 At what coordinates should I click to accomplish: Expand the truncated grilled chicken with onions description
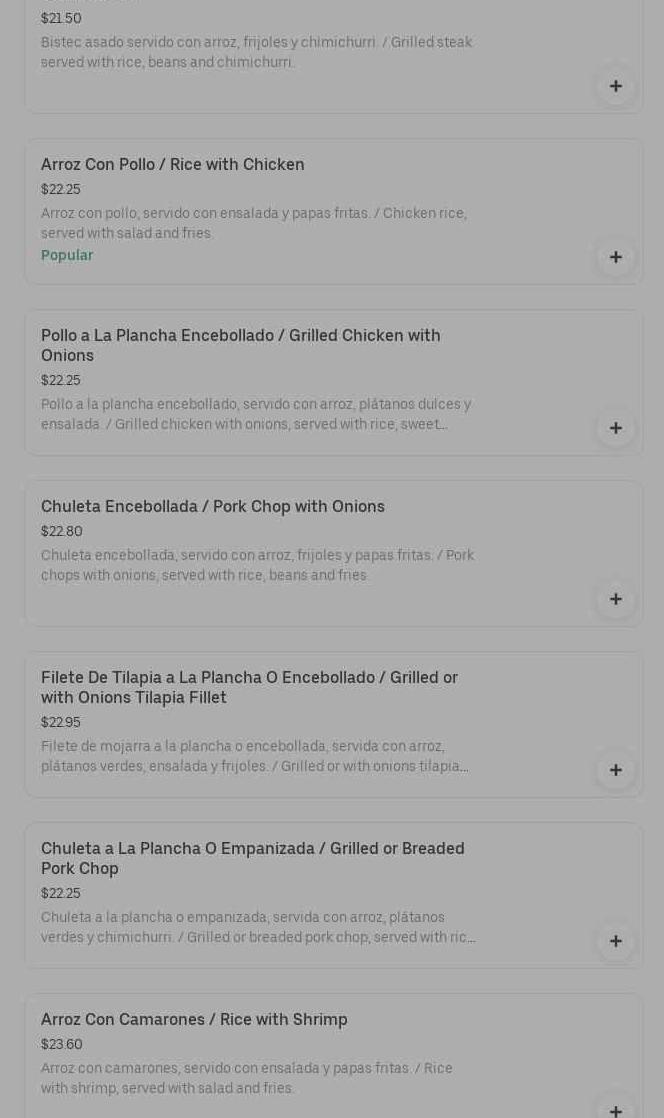tap(256, 415)
